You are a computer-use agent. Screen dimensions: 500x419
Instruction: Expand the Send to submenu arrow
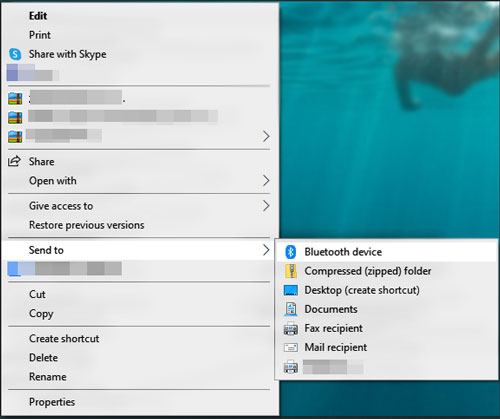point(266,250)
